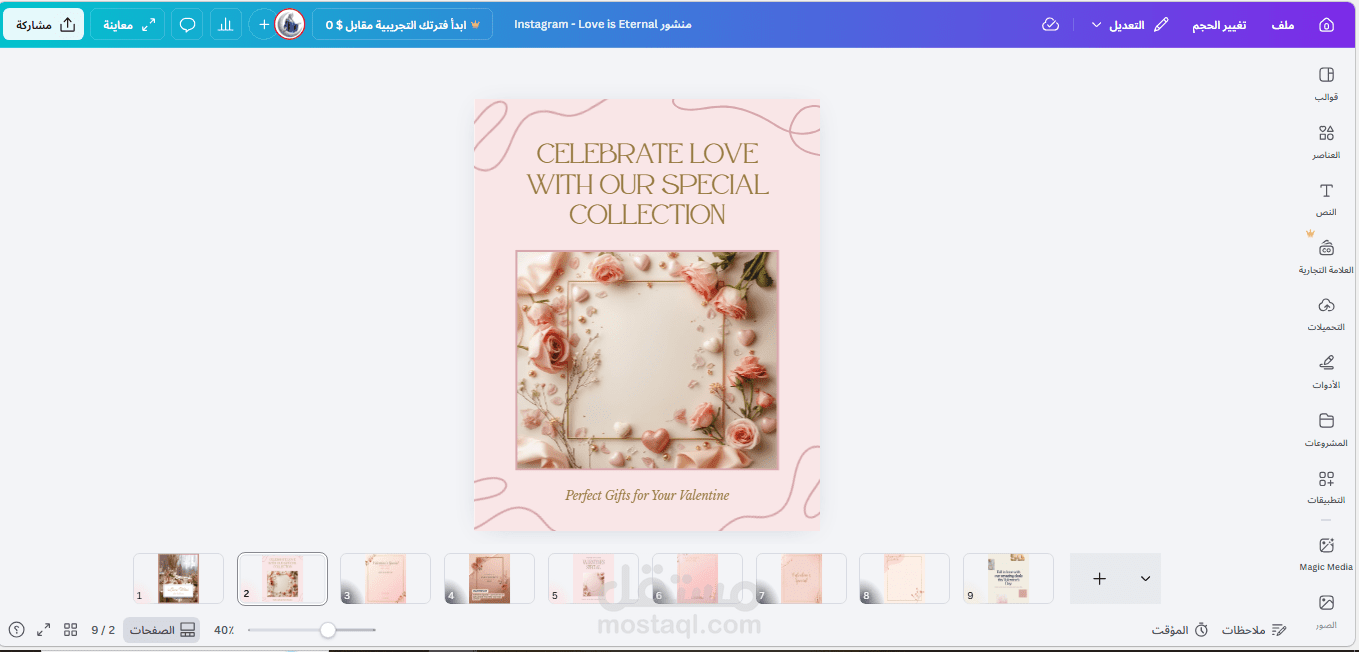This screenshot has width=1359, height=652.
Task: Add collaborator with the plus icon
Action: tap(264, 24)
